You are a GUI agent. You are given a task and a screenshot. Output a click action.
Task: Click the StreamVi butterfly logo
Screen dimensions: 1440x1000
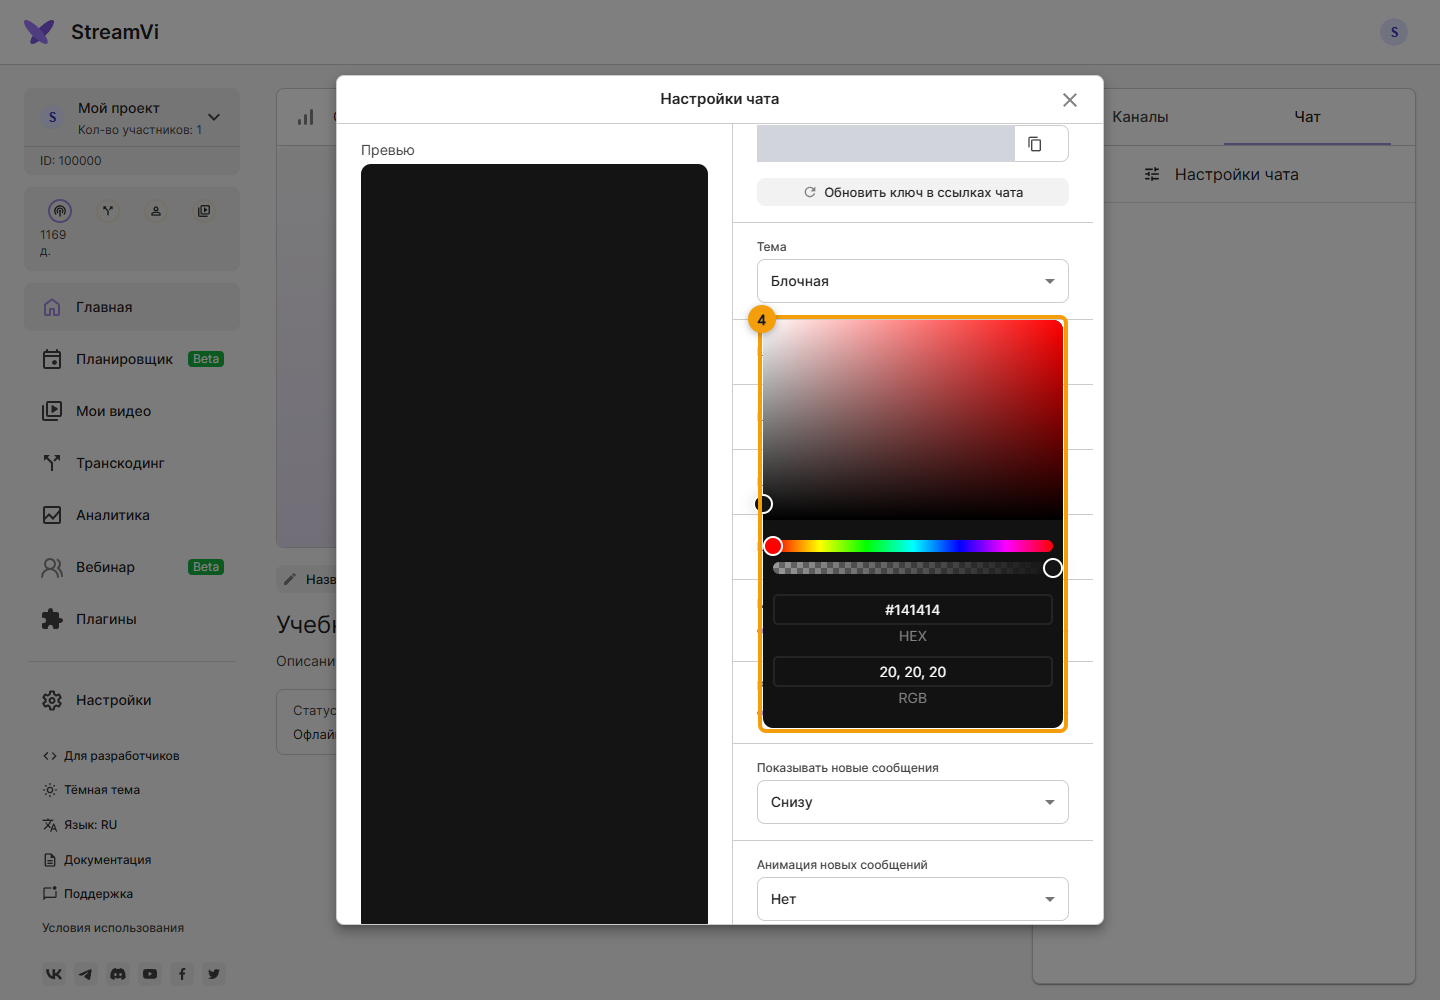39,32
